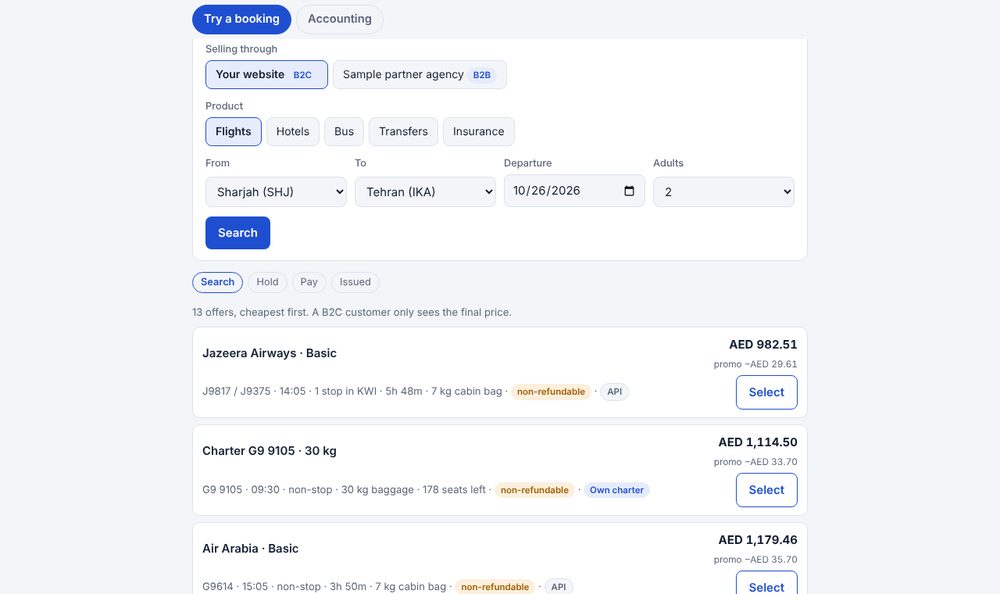Select the Air Arabia Basic offer

point(767,584)
